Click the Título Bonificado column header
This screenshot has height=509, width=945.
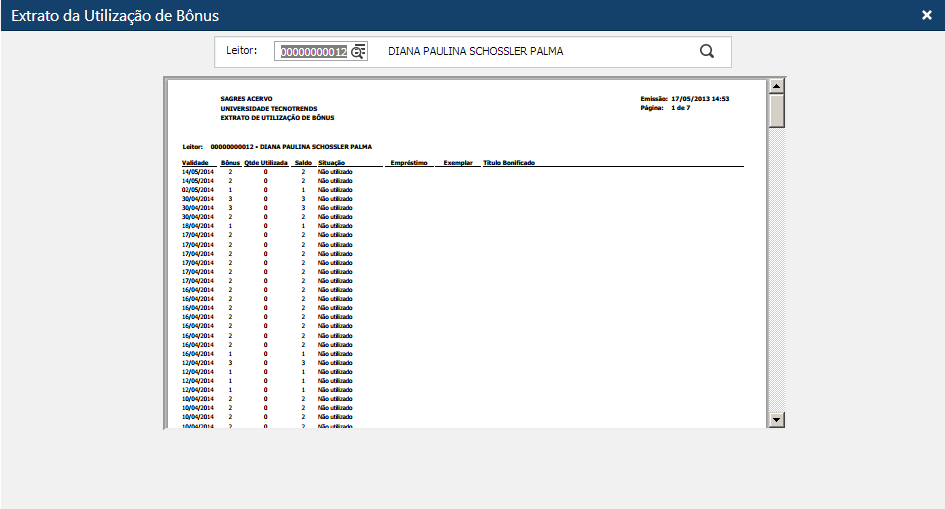tap(509, 162)
